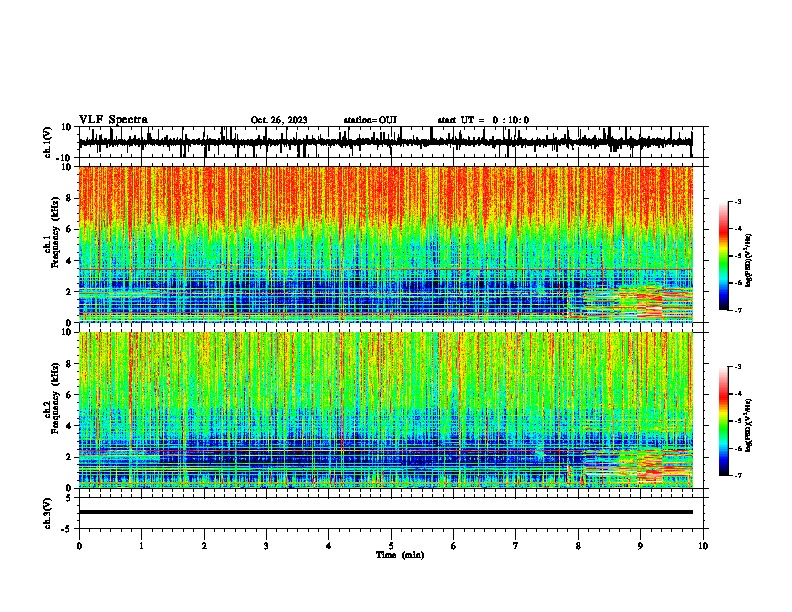Image resolution: width=792 pixels, height=612 pixels.
Task: Click time axis tick label "3"
Action: 266,546
